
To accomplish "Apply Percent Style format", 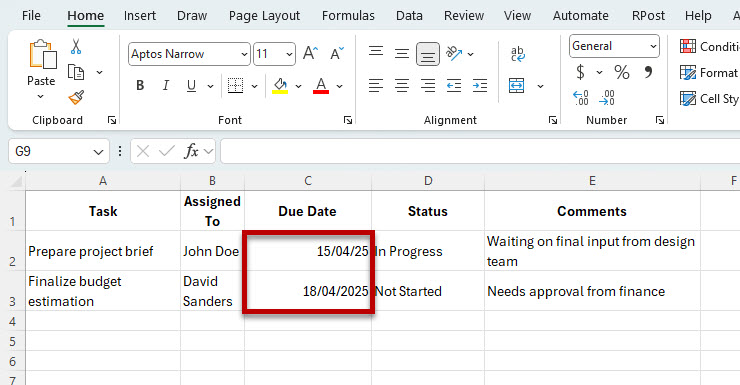I will click(x=622, y=72).
